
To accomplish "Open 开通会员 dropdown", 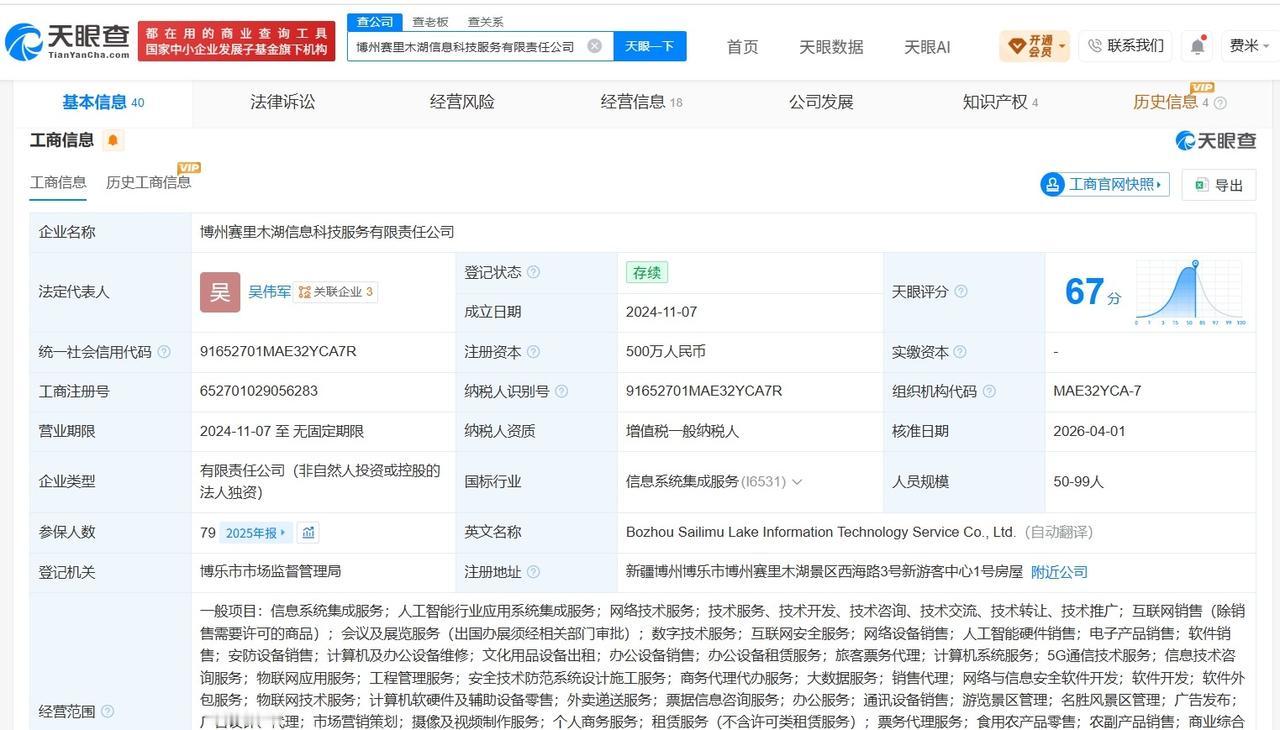I will (x=1034, y=46).
